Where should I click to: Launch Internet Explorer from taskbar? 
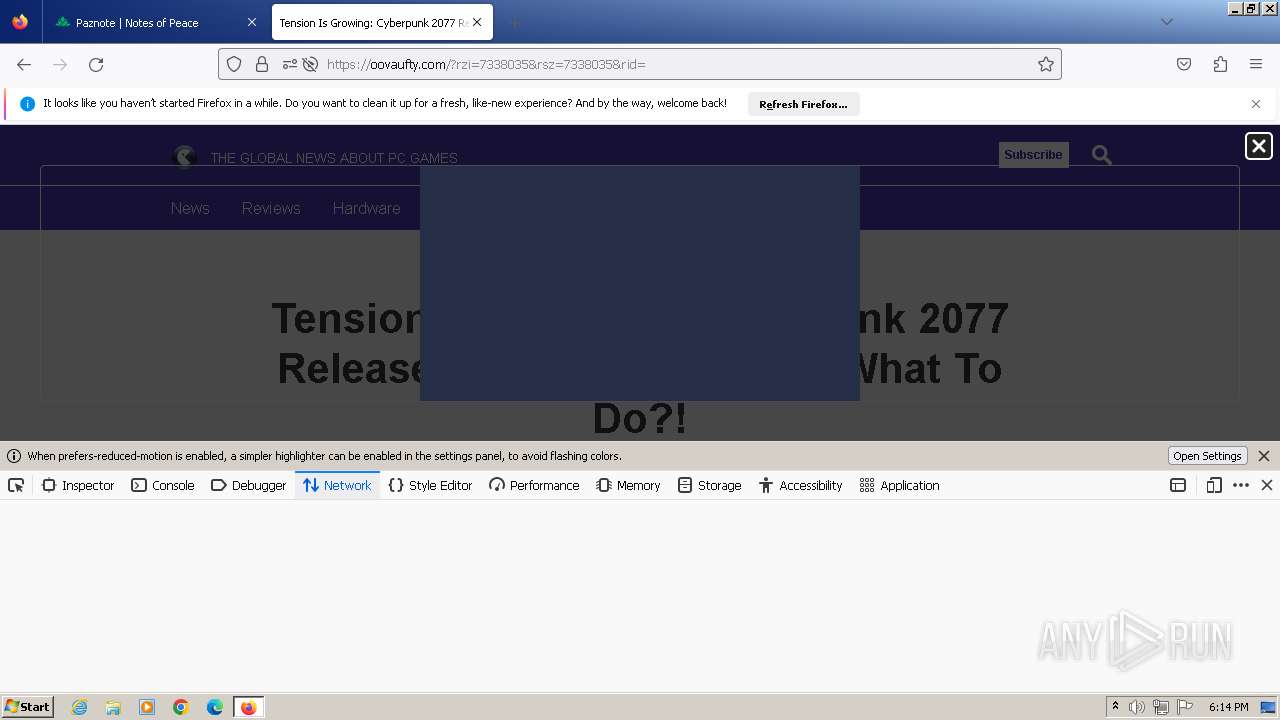(80, 707)
